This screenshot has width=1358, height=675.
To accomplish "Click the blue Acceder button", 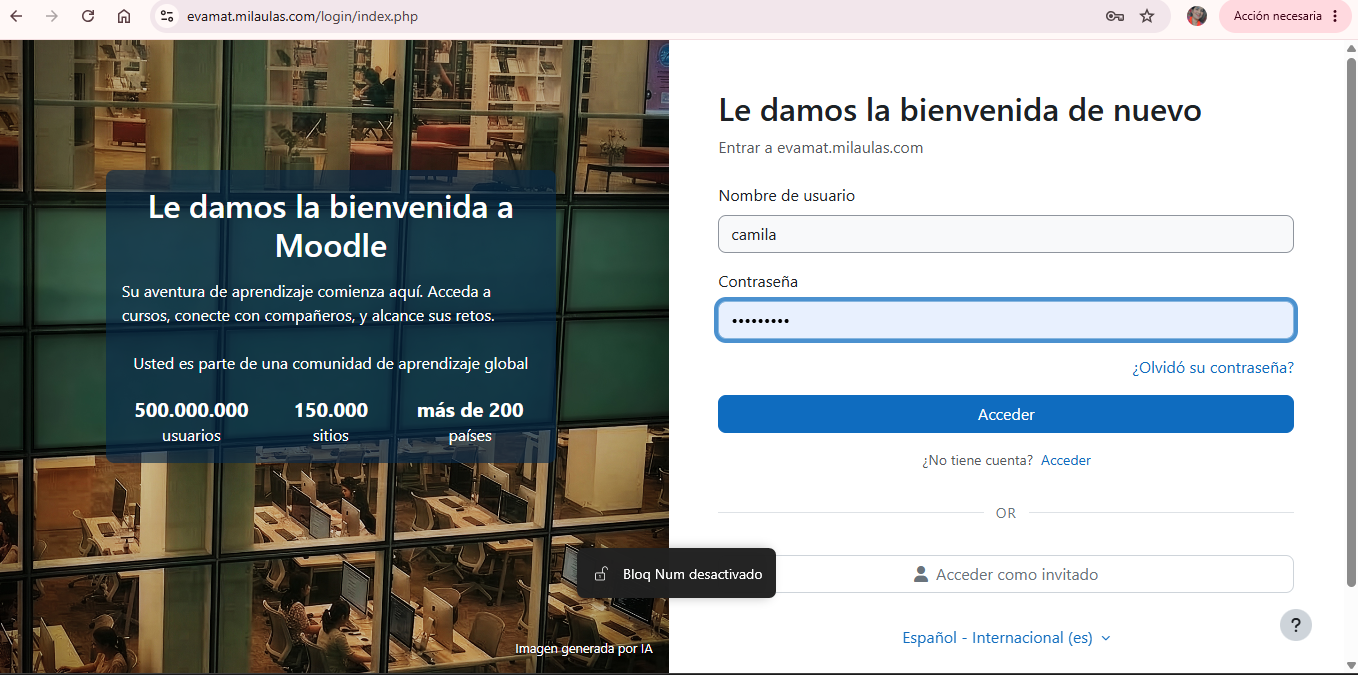I will point(1006,414).
